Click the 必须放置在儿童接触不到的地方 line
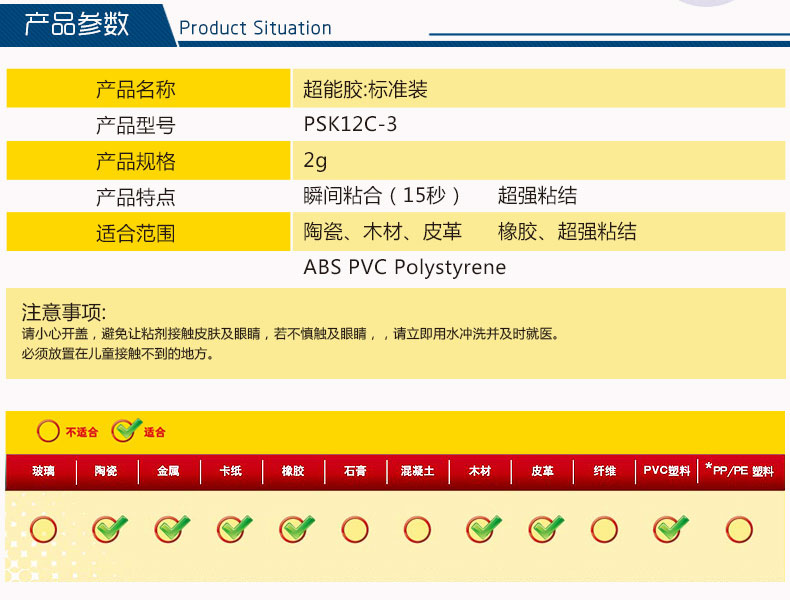The width and height of the screenshot is (790, 600). coord(118,354)
